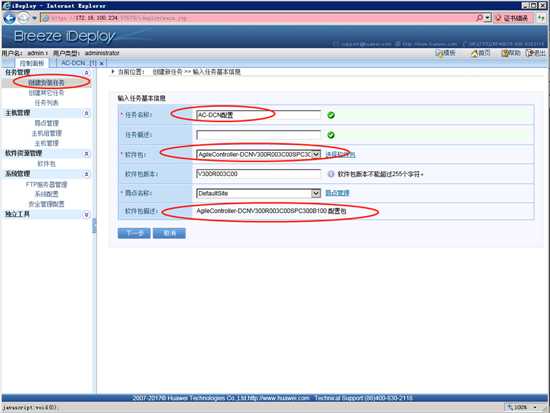Collapse the 软件资源管理 sidebar section
550x413 pixels.
86,154
